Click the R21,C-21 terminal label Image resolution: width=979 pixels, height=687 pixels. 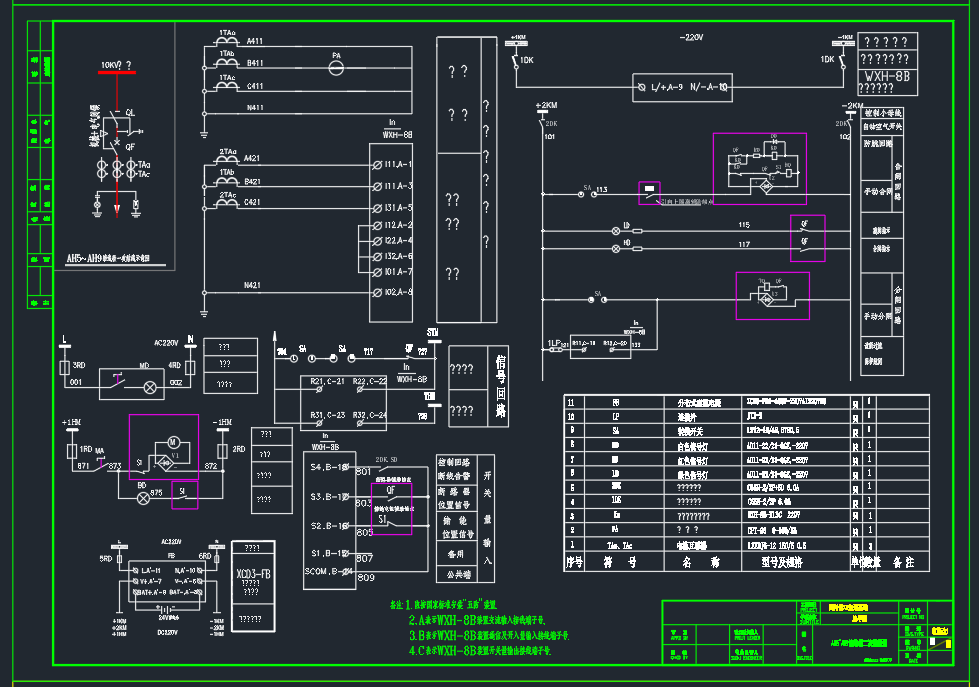(x=328, y=382)
